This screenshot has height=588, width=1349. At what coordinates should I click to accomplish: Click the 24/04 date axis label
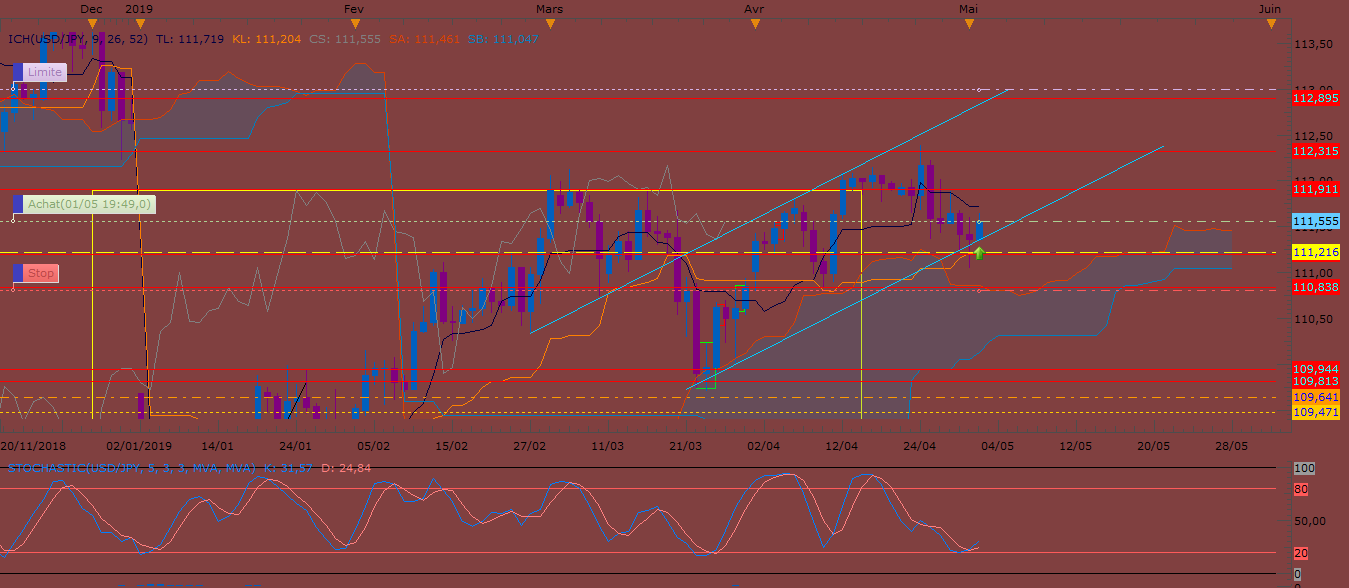(x=919, y=446)
